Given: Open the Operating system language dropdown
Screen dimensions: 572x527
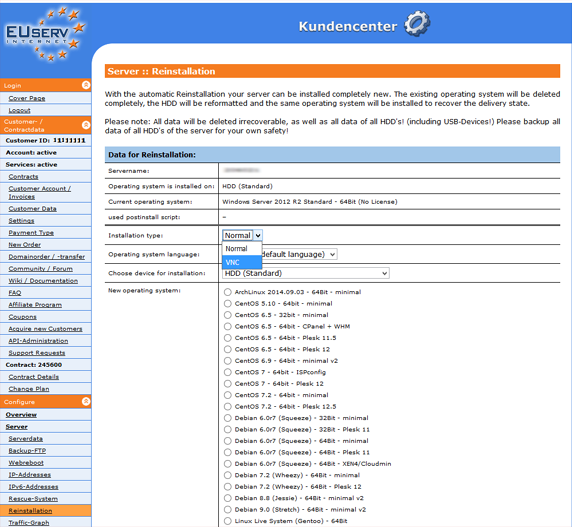Looking at the screenshot, I should [x=299, y=254].
